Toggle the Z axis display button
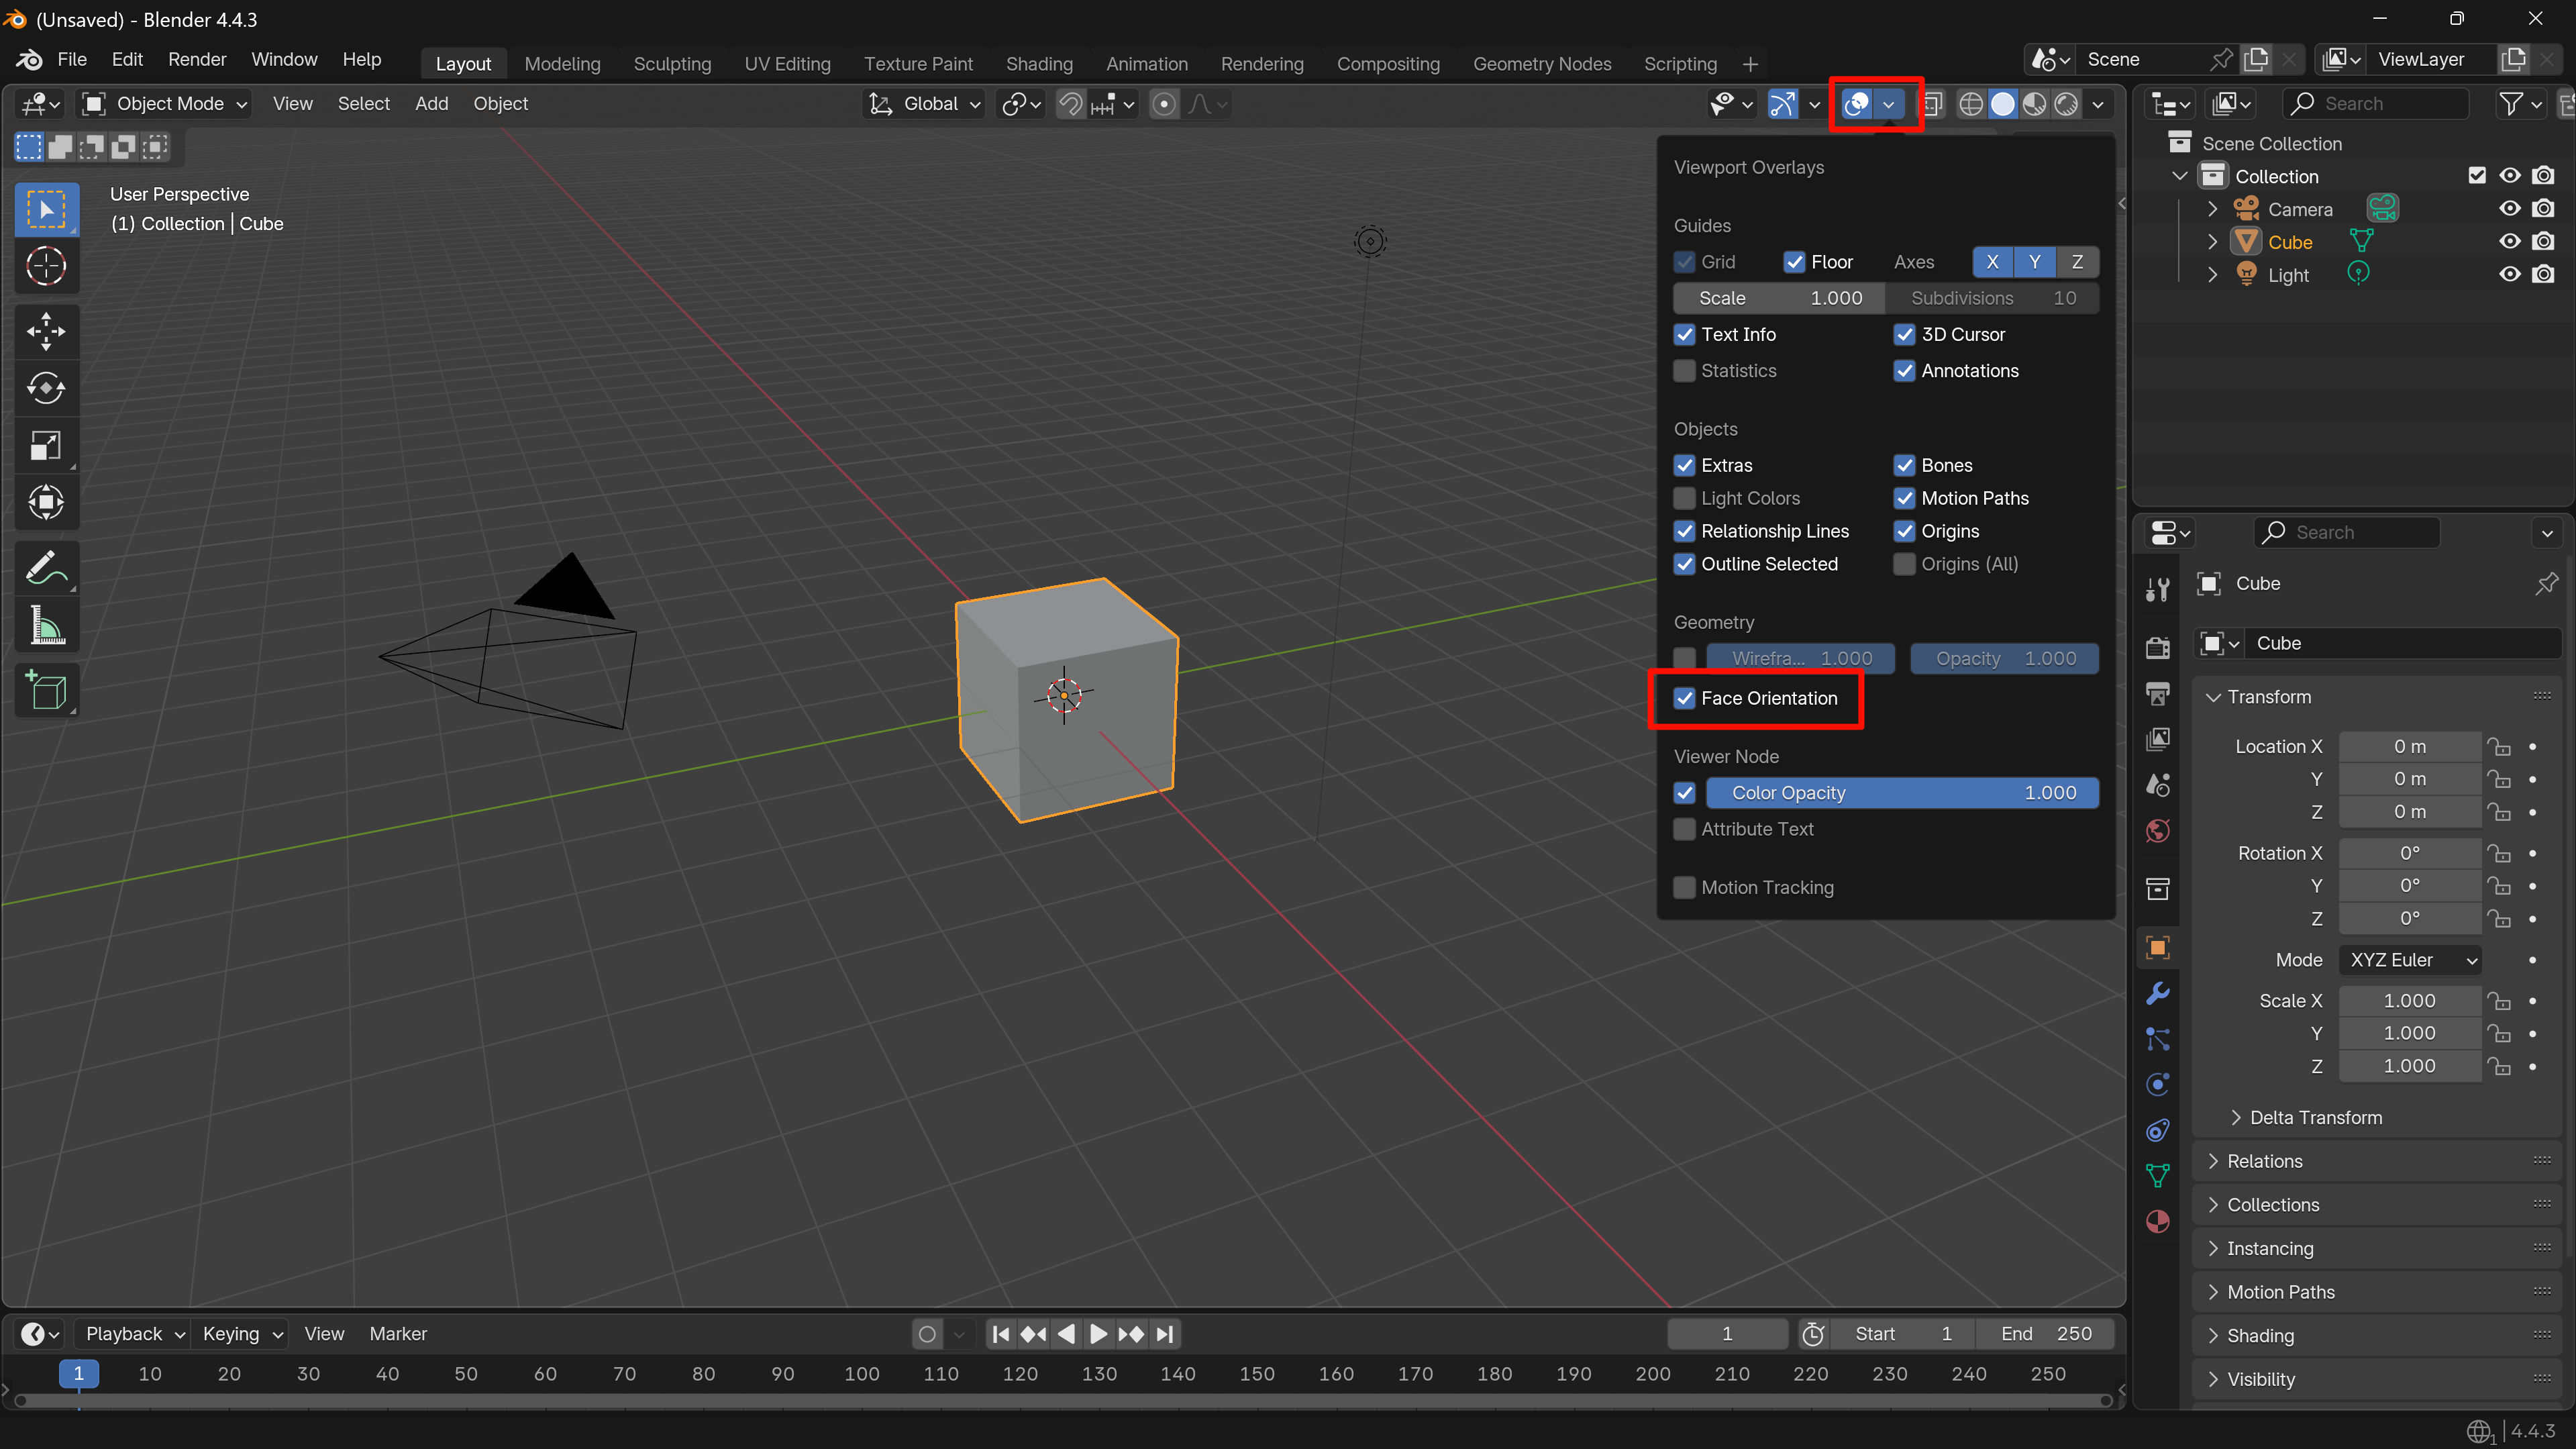The height and width of the screenshot is (1449, 2576). (2077, 262)
